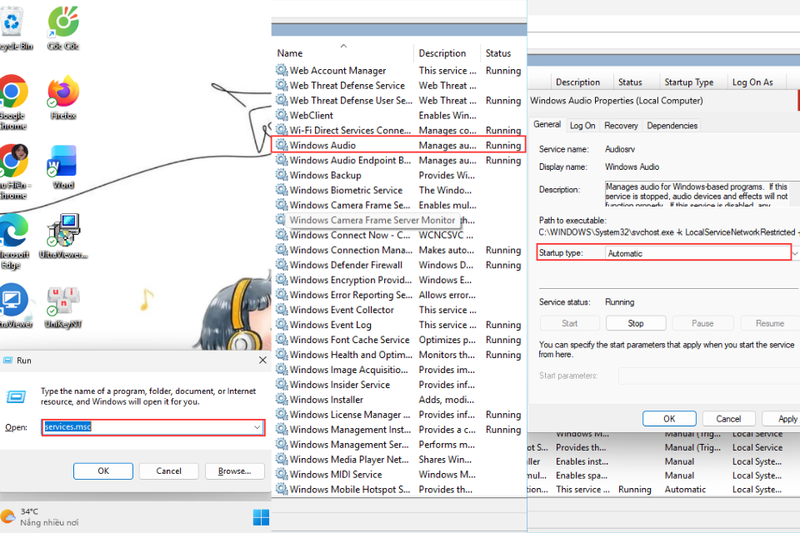This screenshot has height=533, width=800.
Task: Sort services list by Description column
Action: coord(446,53)
